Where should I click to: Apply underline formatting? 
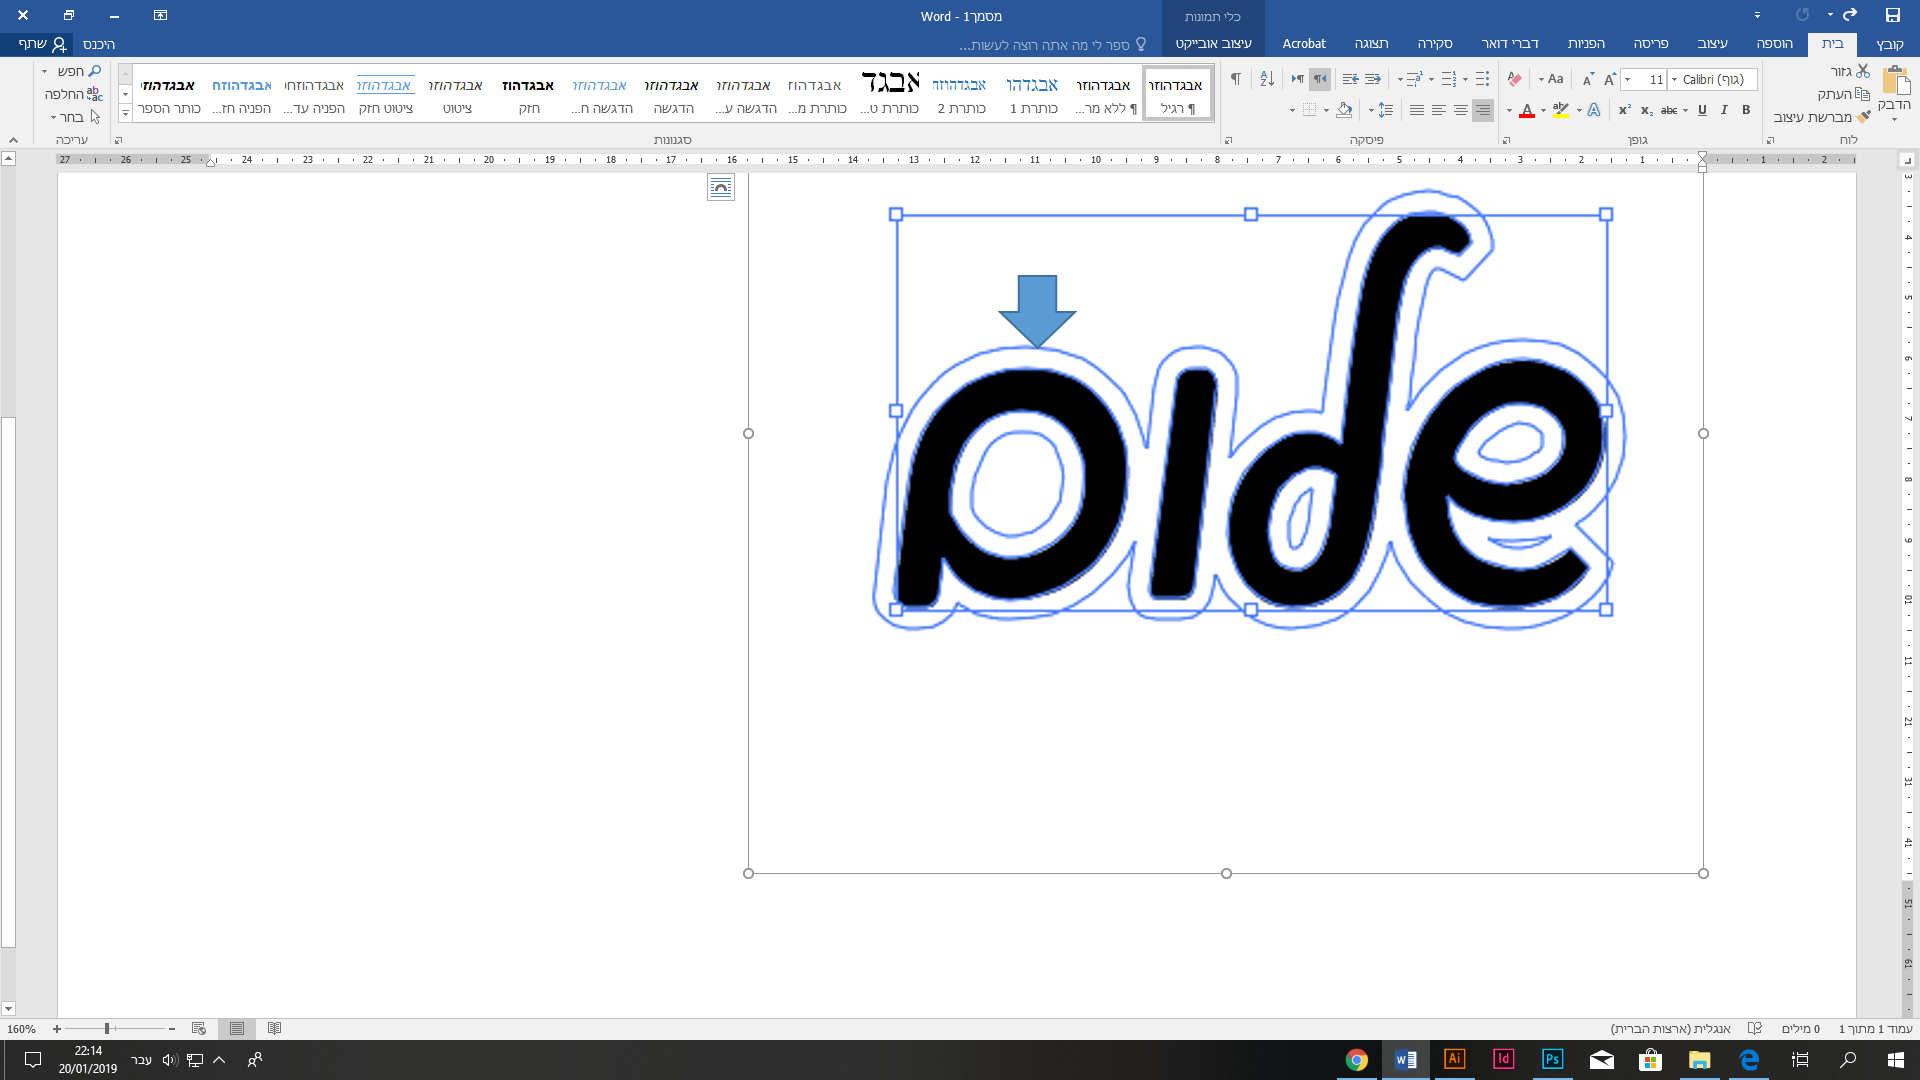click(x=1702, y=112)
